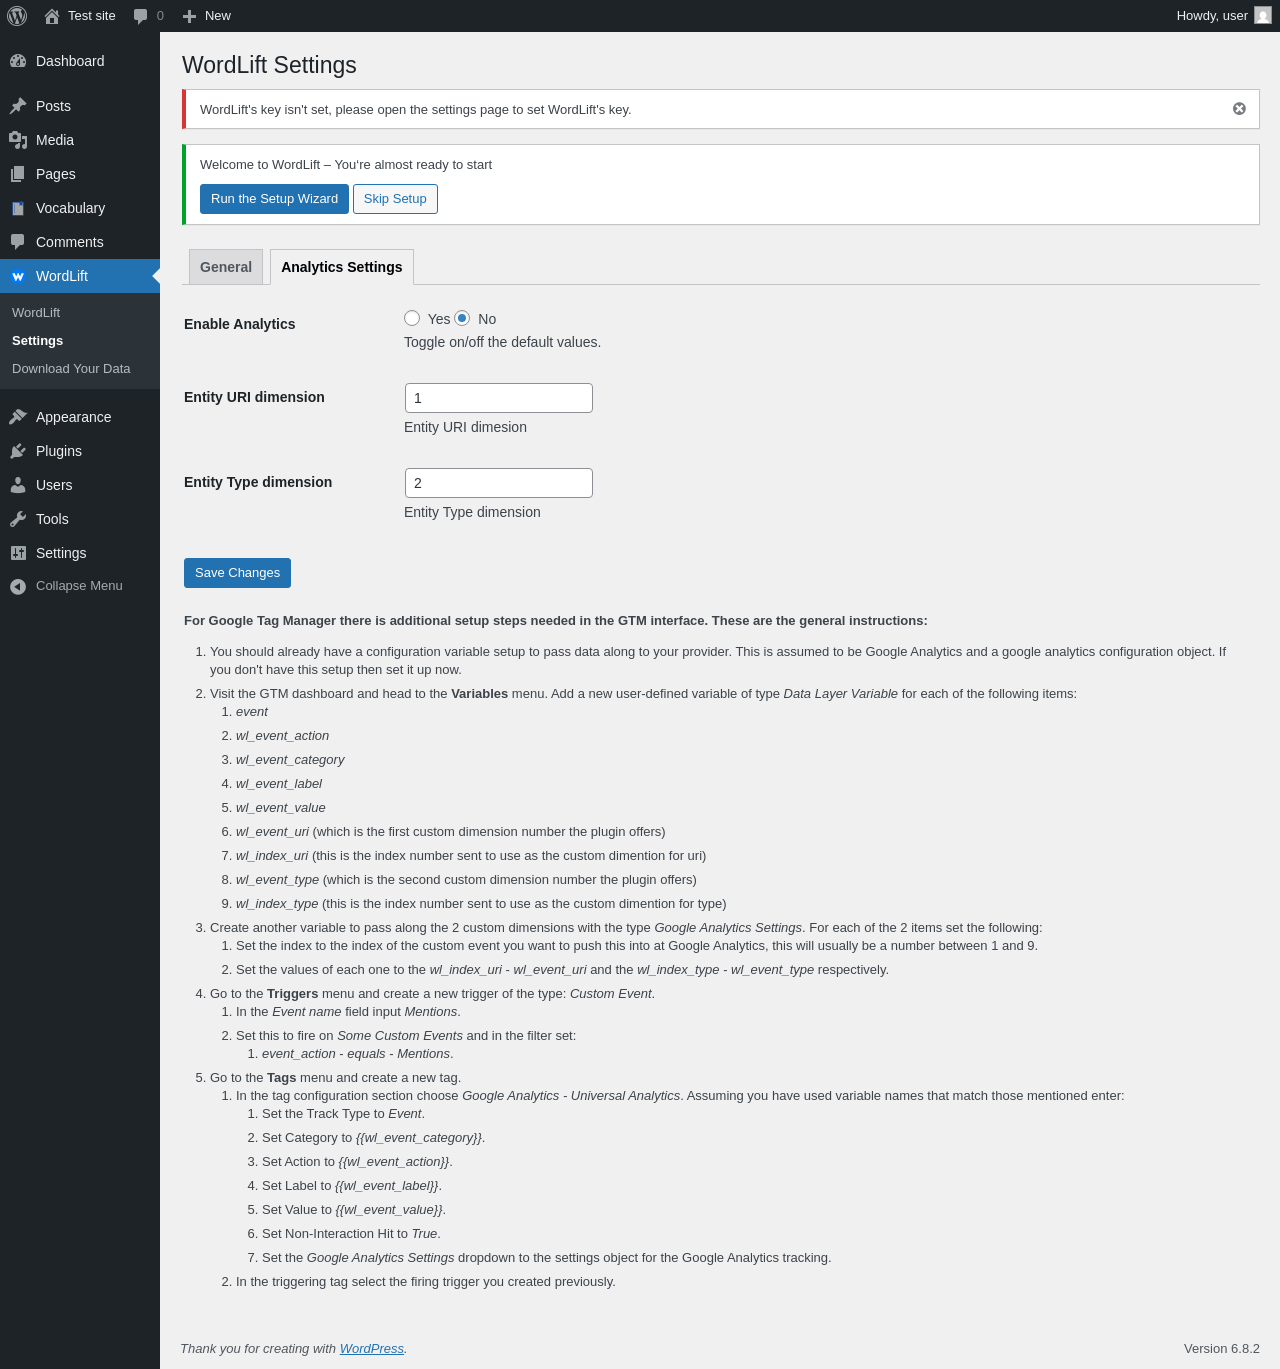The image size is (1280, 1369).
Task: Click Howdy, user account text
Action: [x=1212, y=16]
